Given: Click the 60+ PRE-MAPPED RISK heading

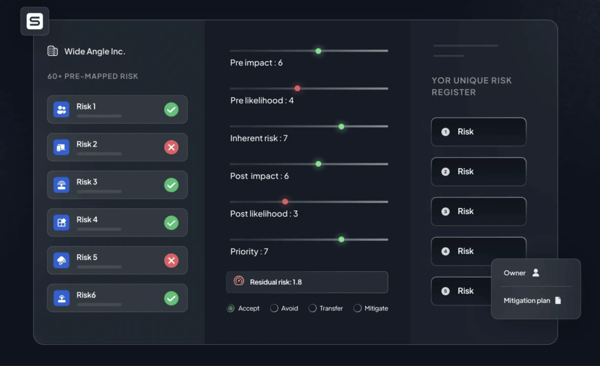Looking at the screenshot, I should point(93,76).
